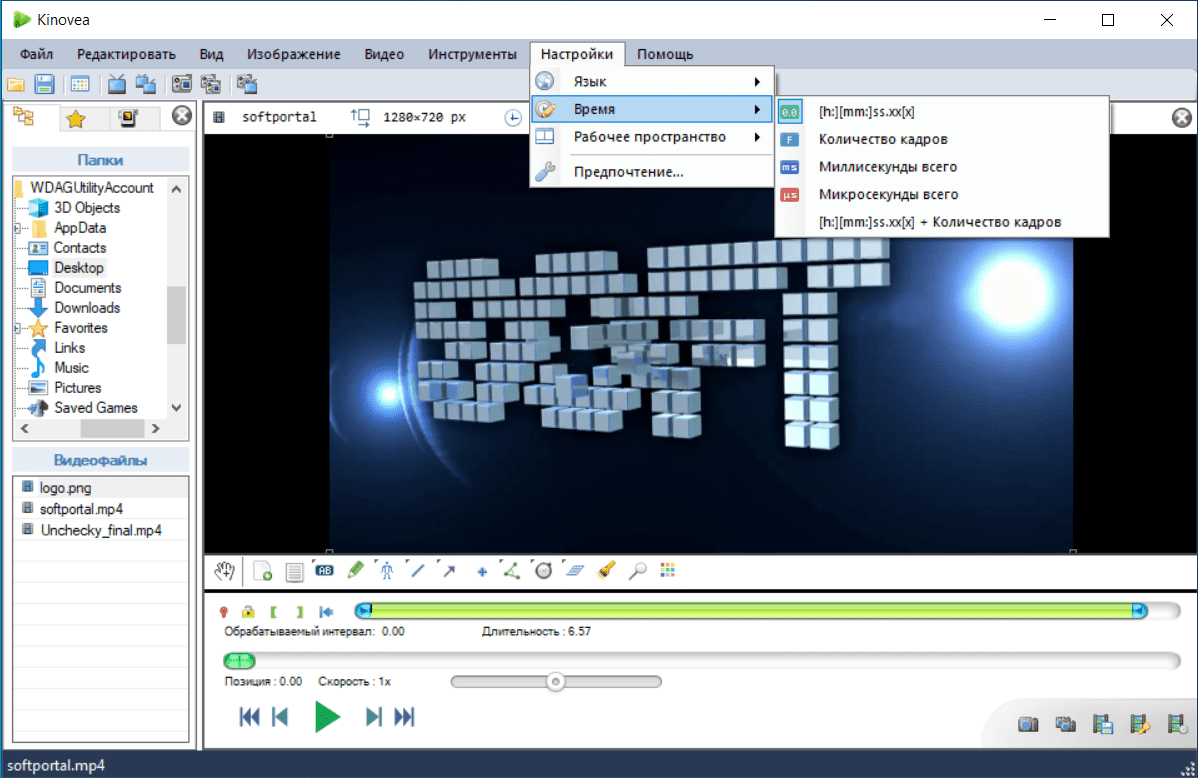
Task: Click the green Play button
Action: point(327,717)
